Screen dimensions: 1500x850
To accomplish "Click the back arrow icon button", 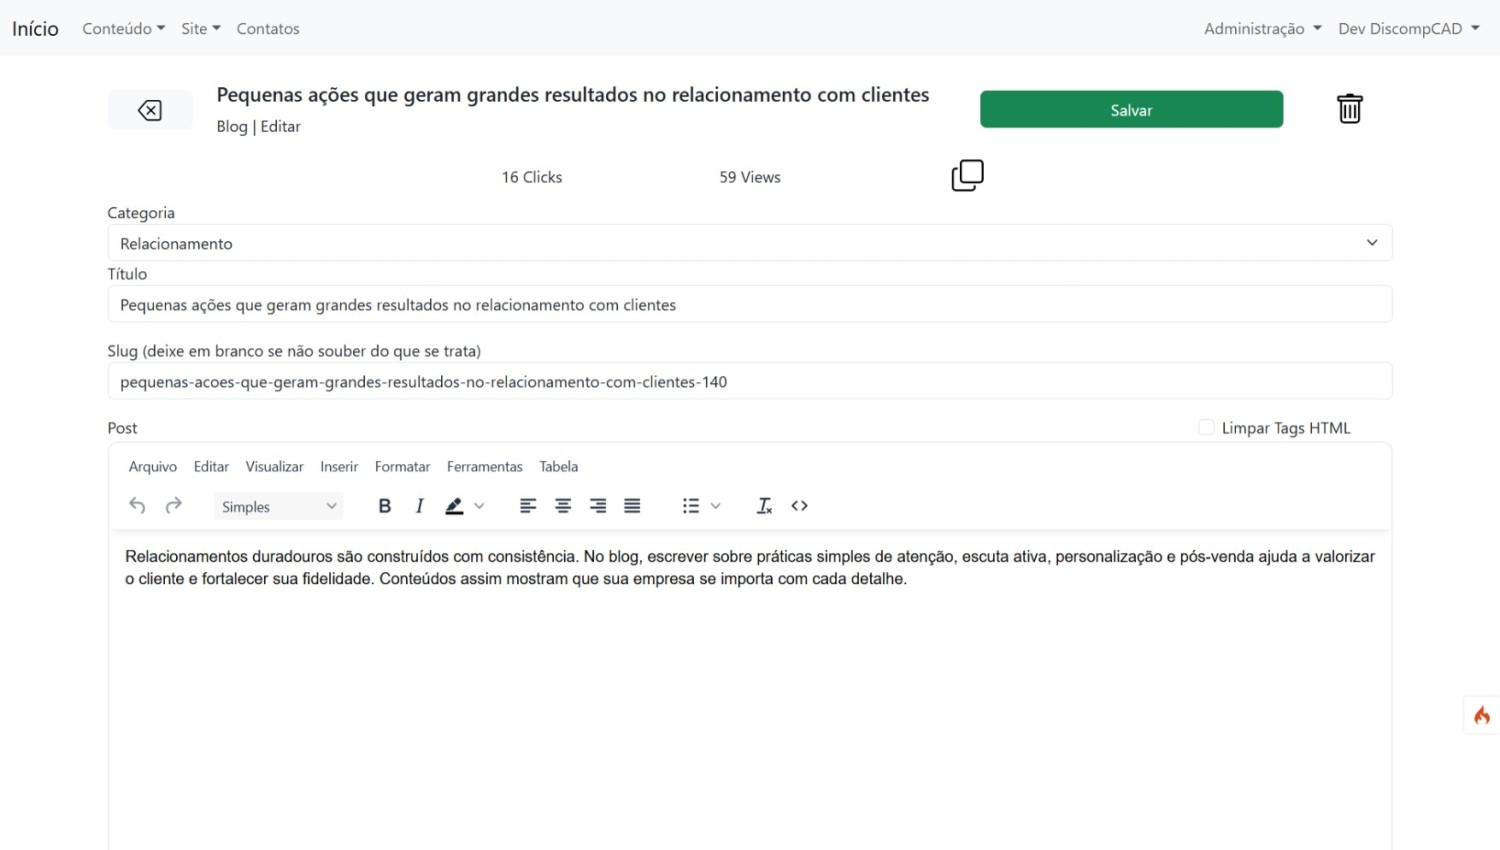I will [x=150, y=110].
